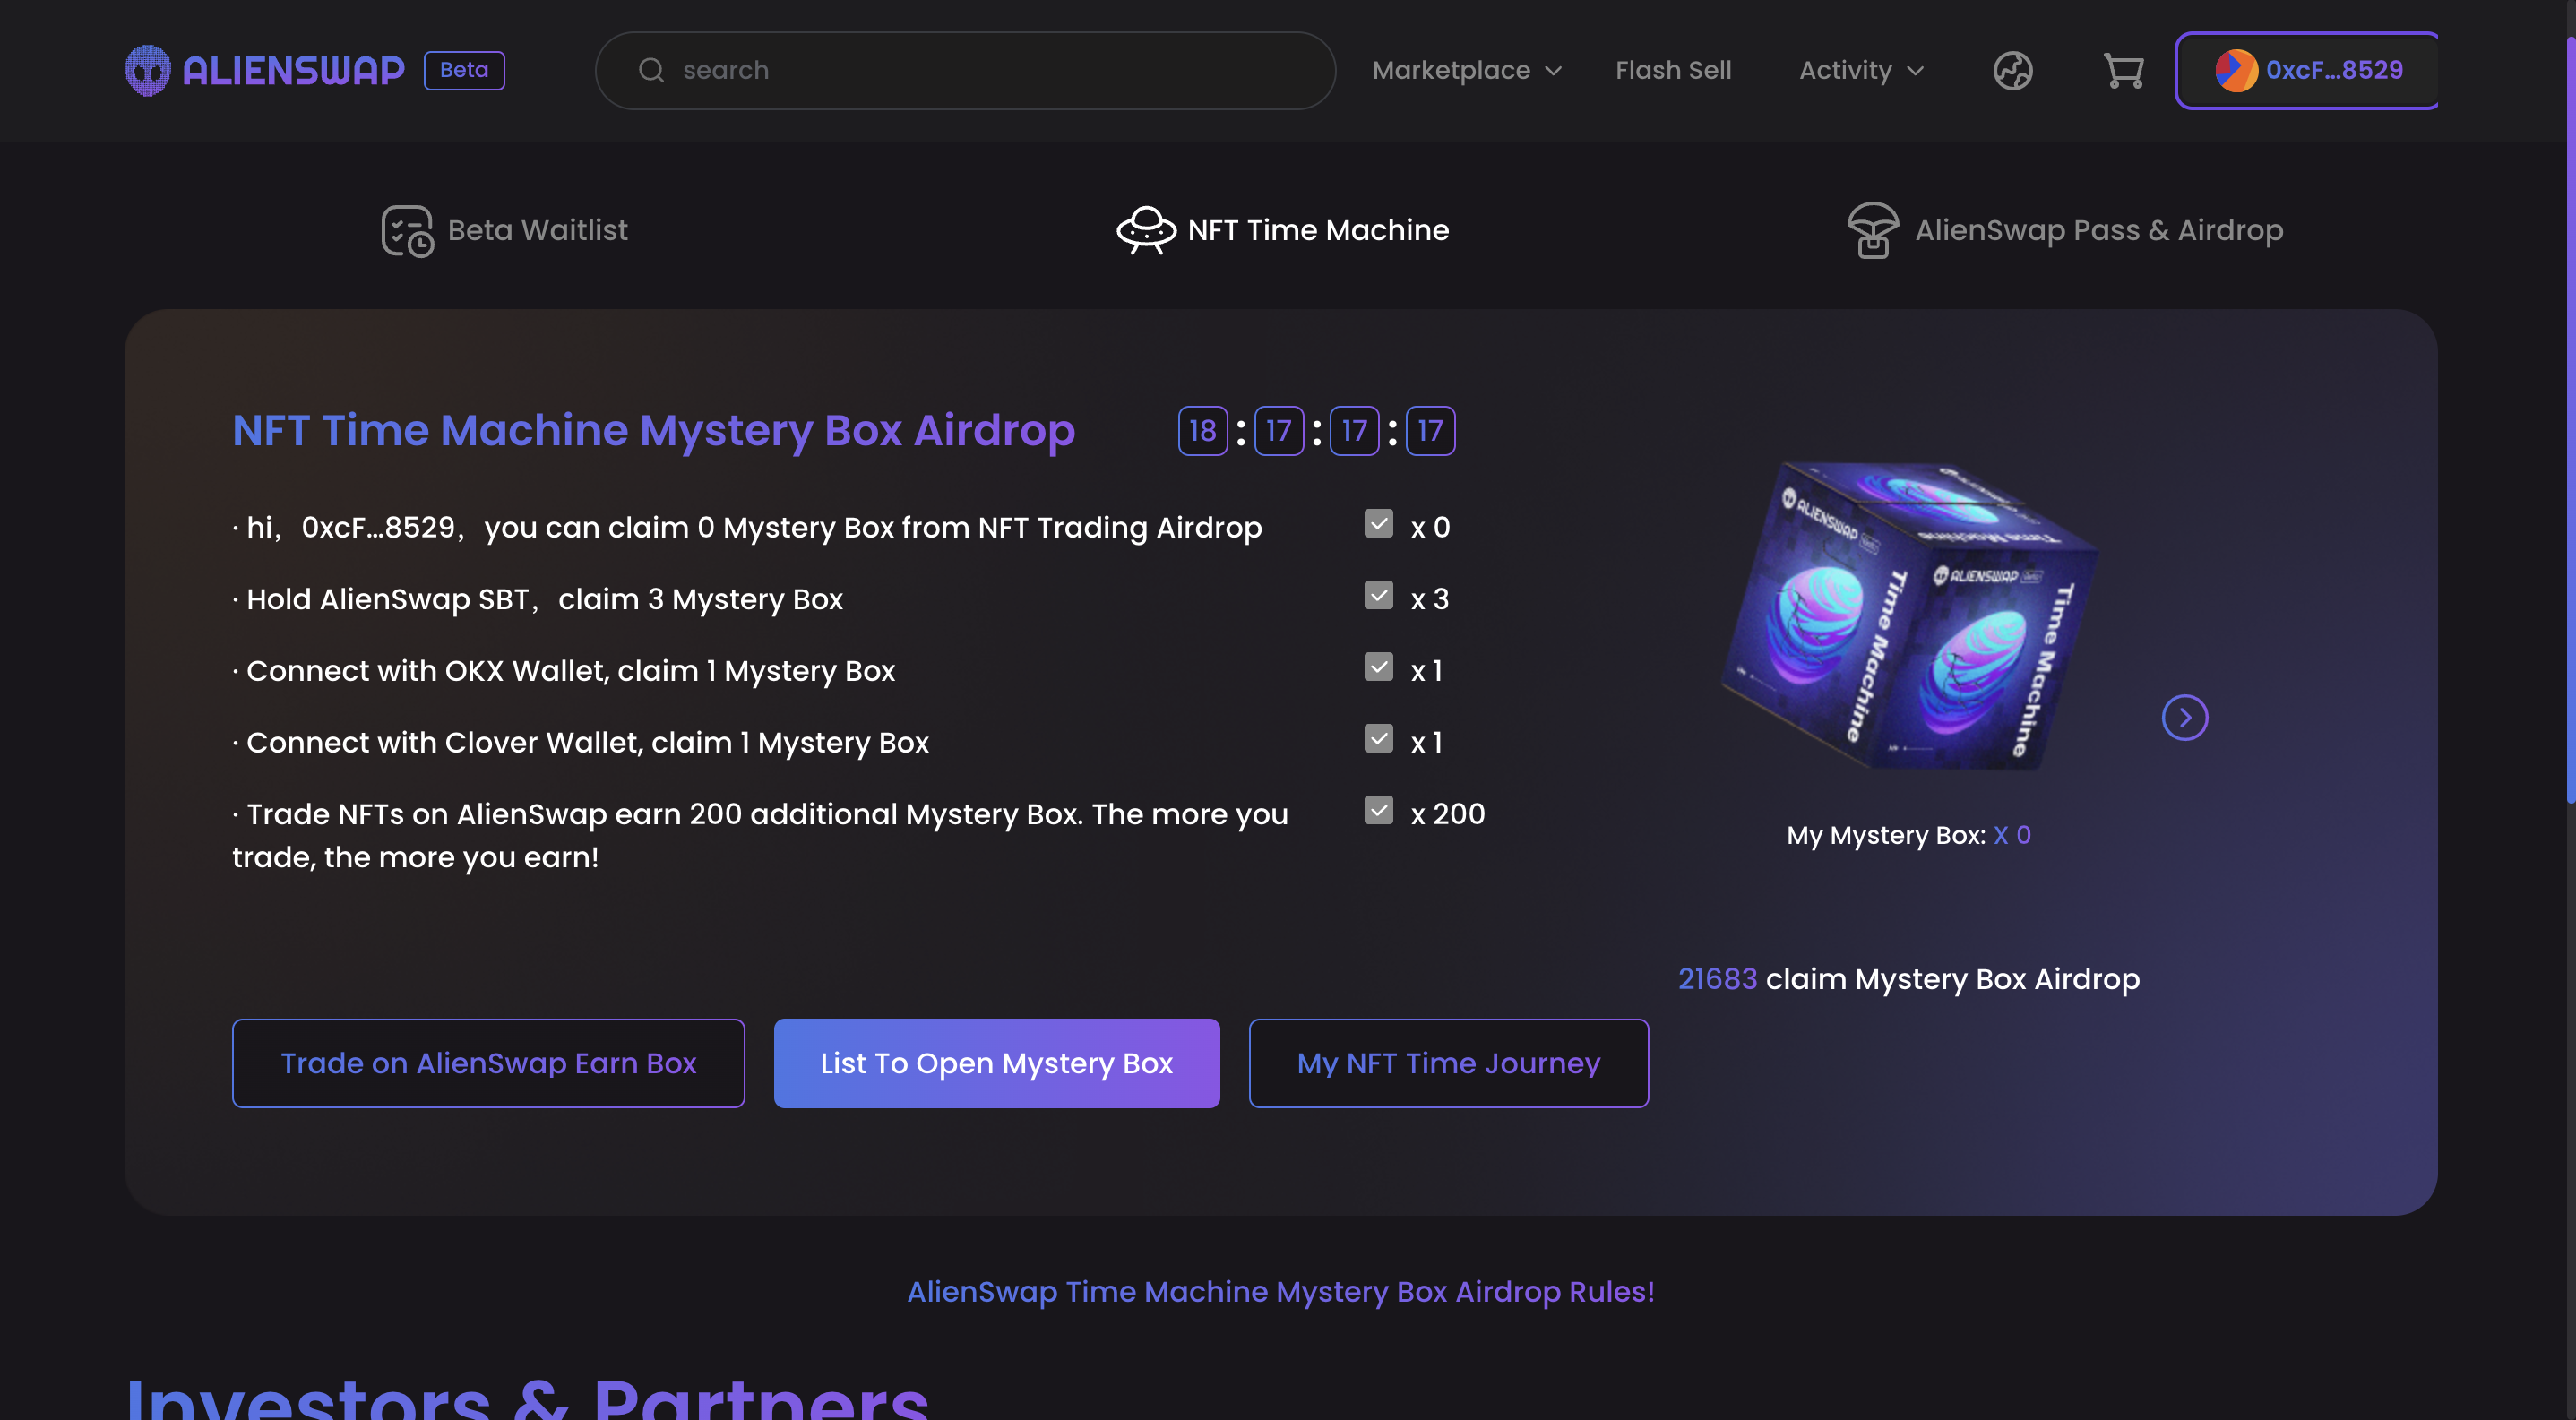Toggle the NFT Trading Airdrop x 0 checkbox

tap(1378, 524)
